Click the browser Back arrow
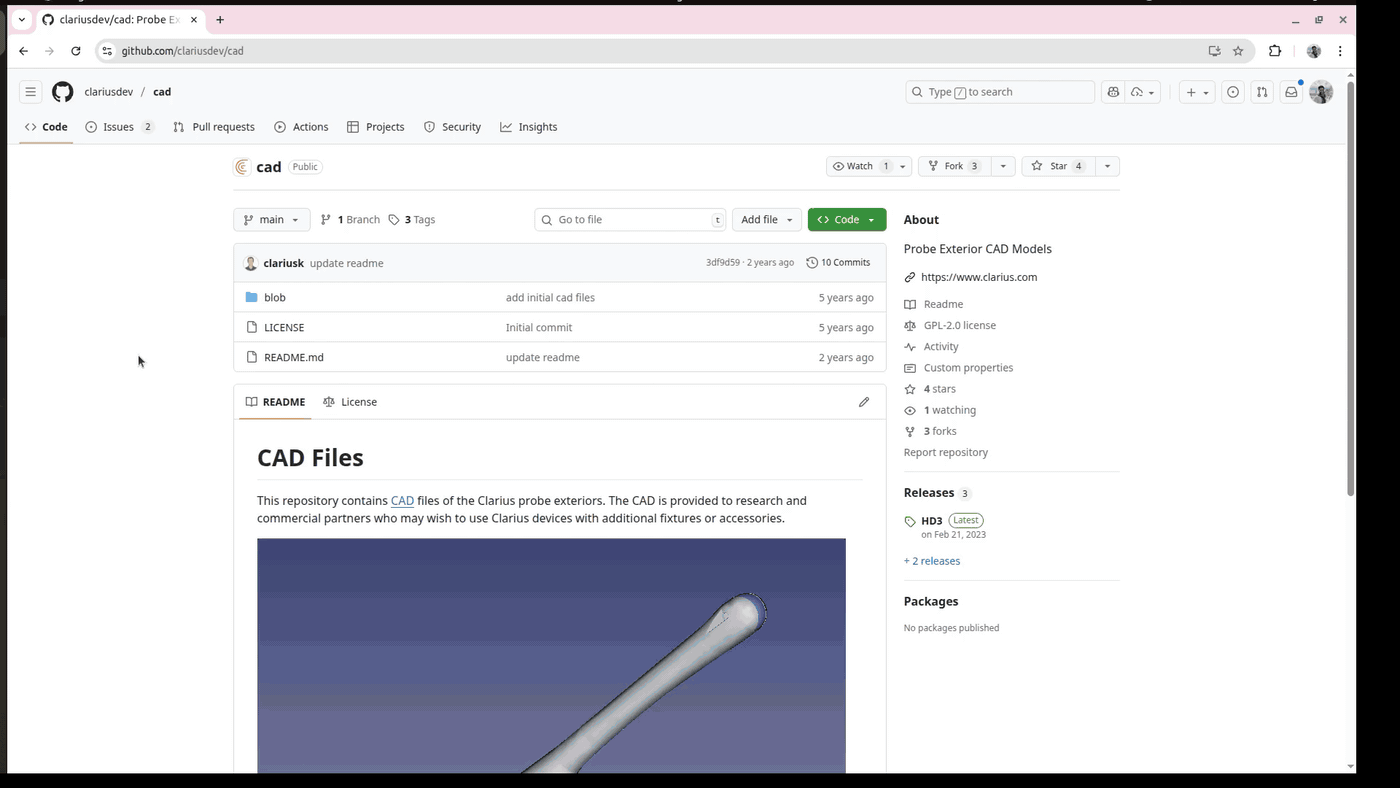Viewport: 1400px width, 788px height. click(x=24, y=51)
